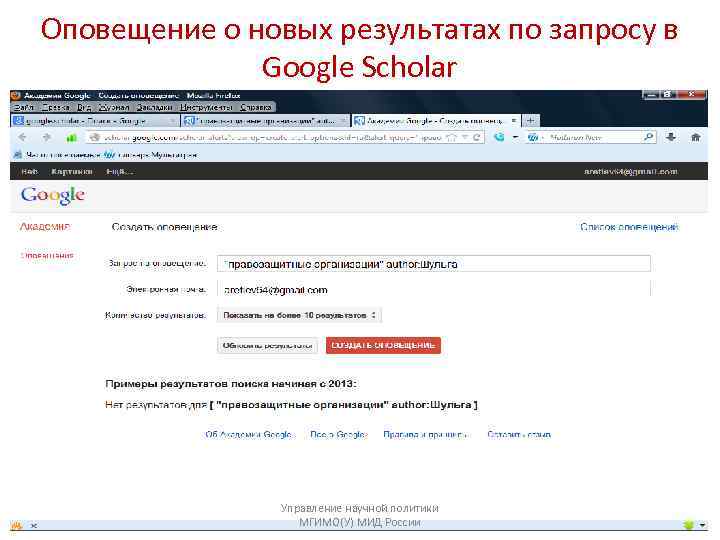Open the Журнал menu

(x=114, y=107)
